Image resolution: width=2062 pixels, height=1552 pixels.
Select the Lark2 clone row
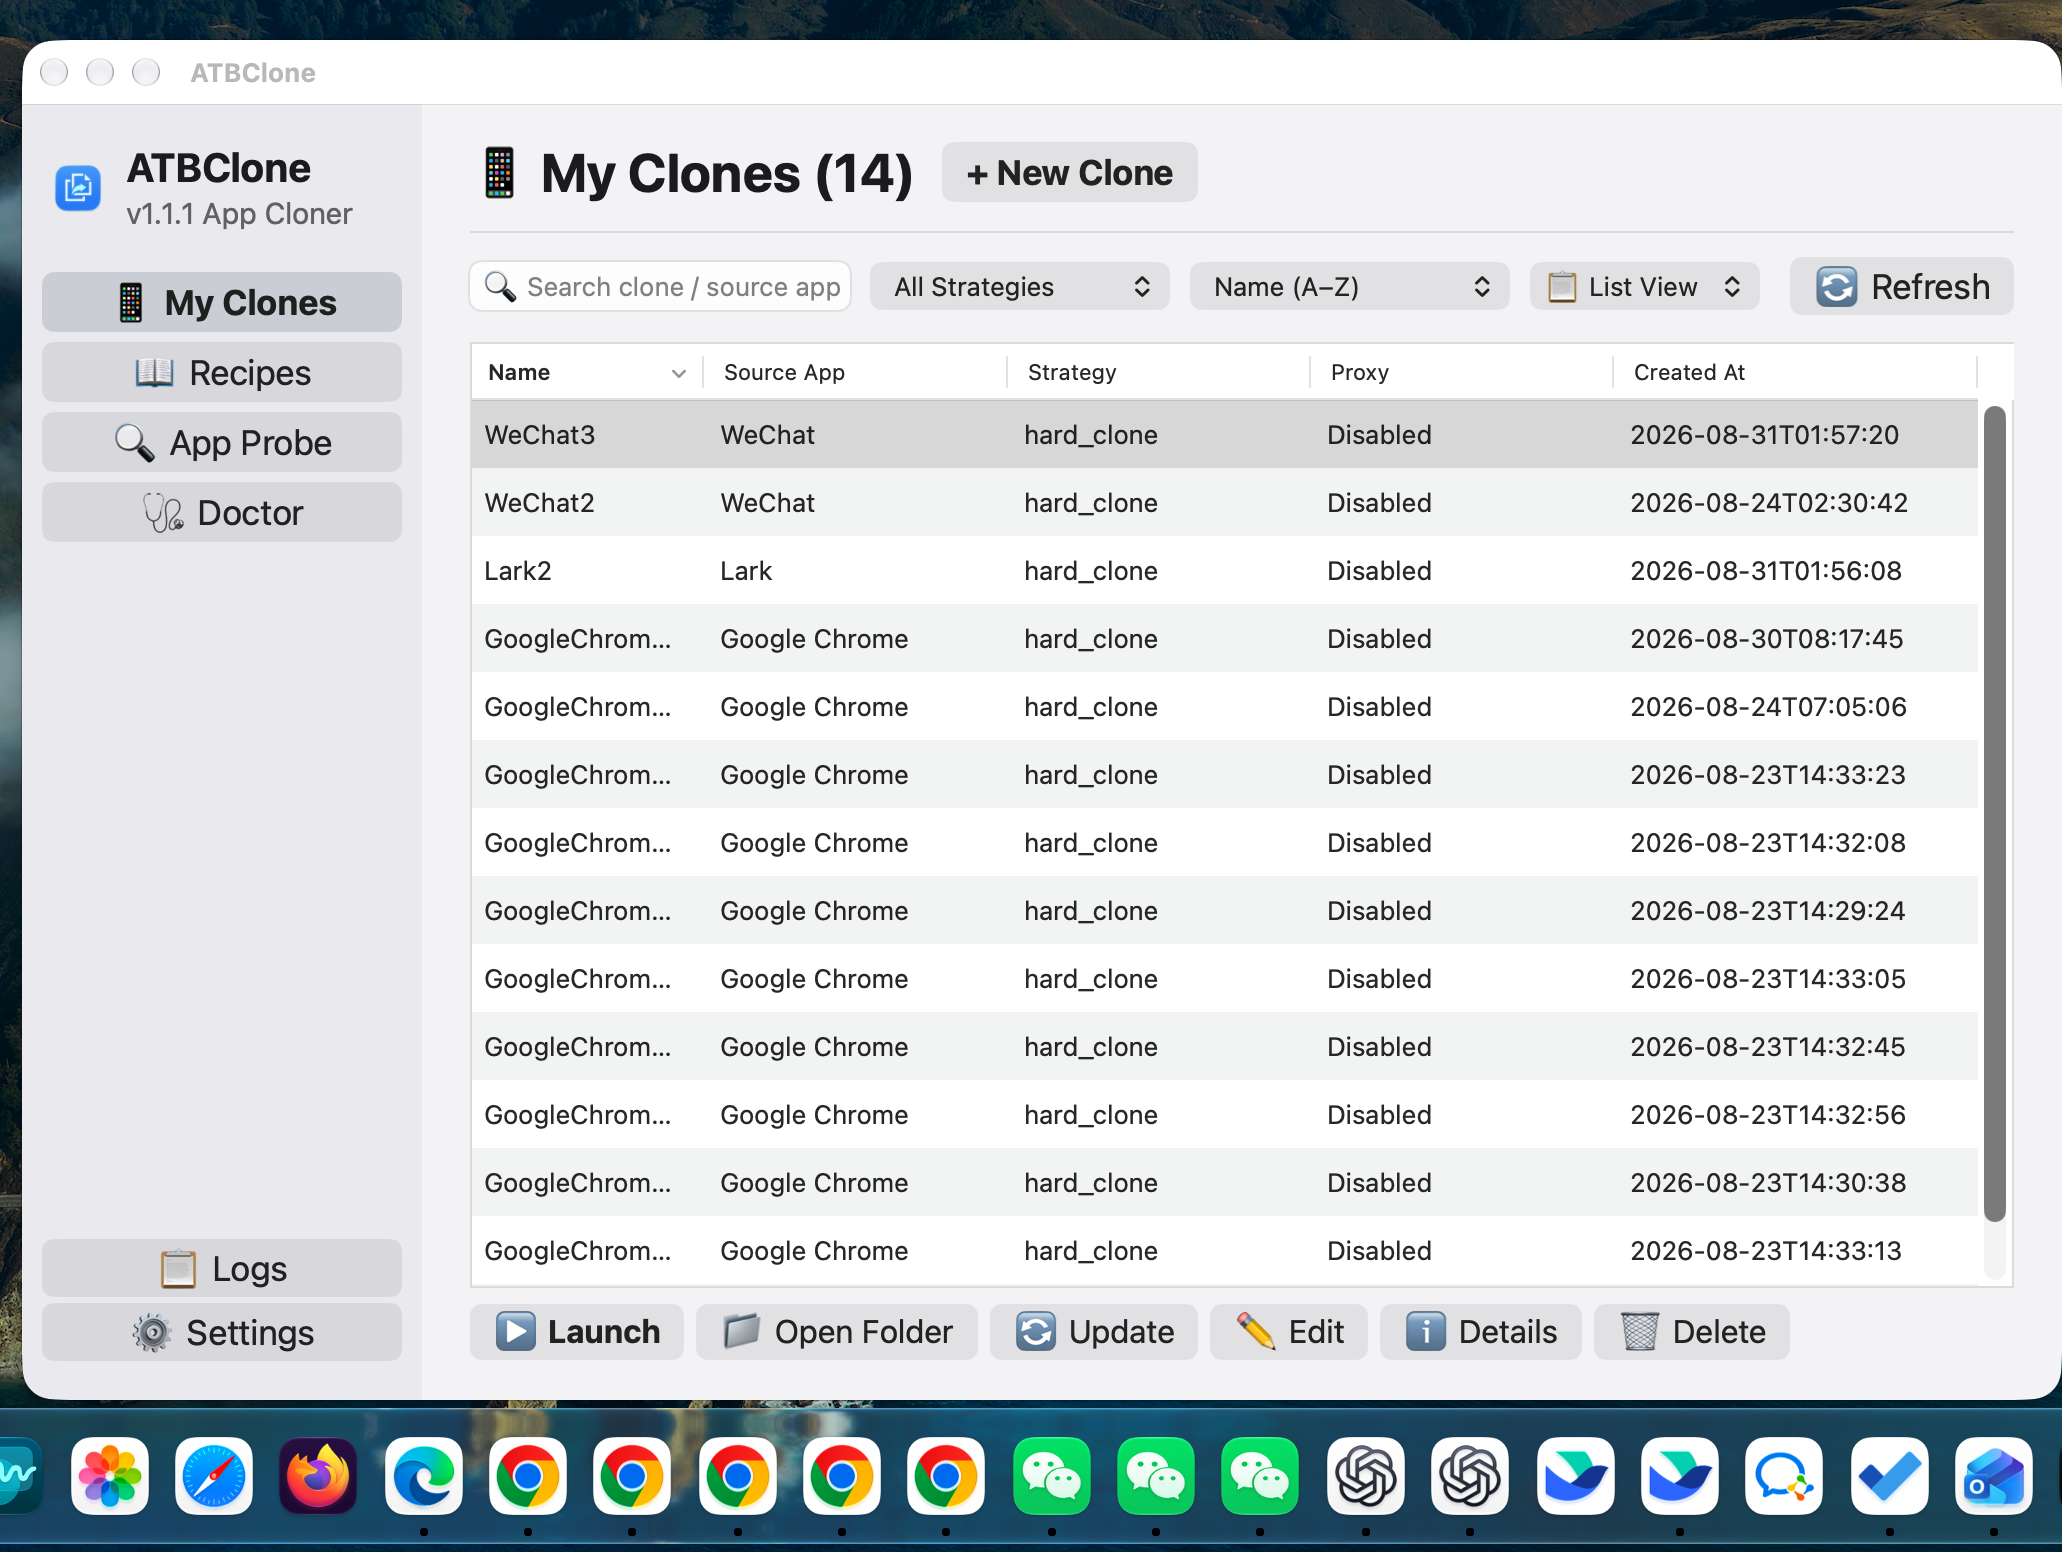(1224, 570)
